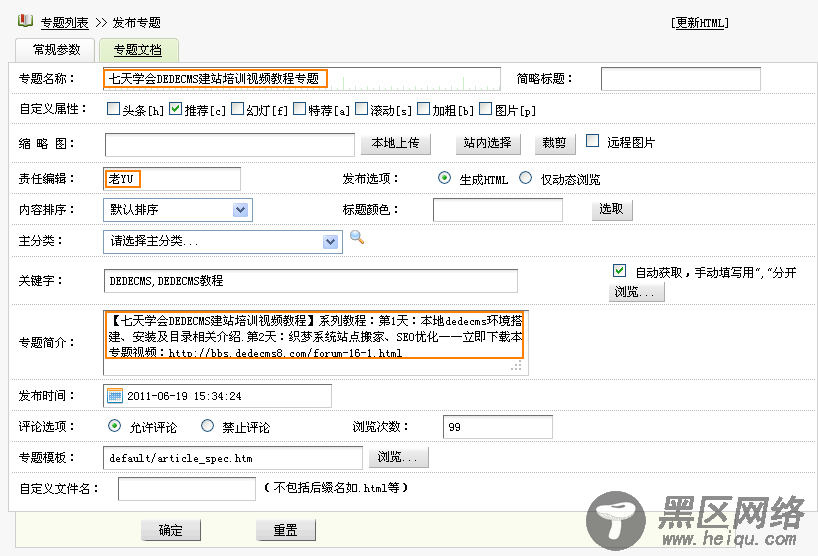Select the 仅动态浏览 radio option
The width and height of the screenshot is (818, 556).
click(x=526, y=178)
